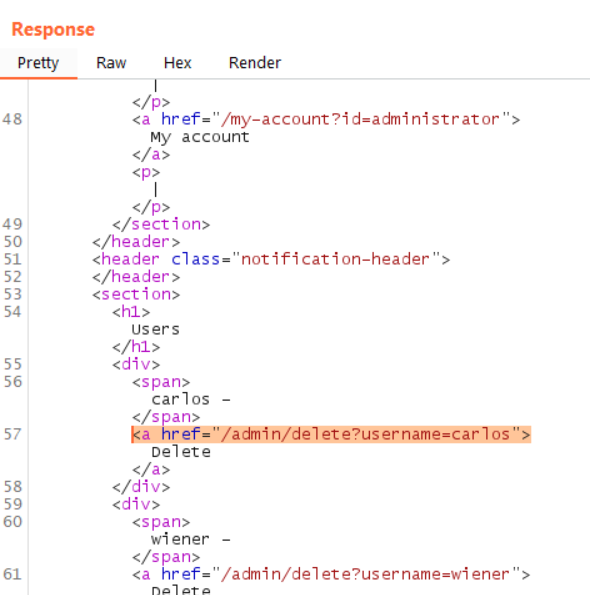Click the notification-header class line

click(271, 260)
